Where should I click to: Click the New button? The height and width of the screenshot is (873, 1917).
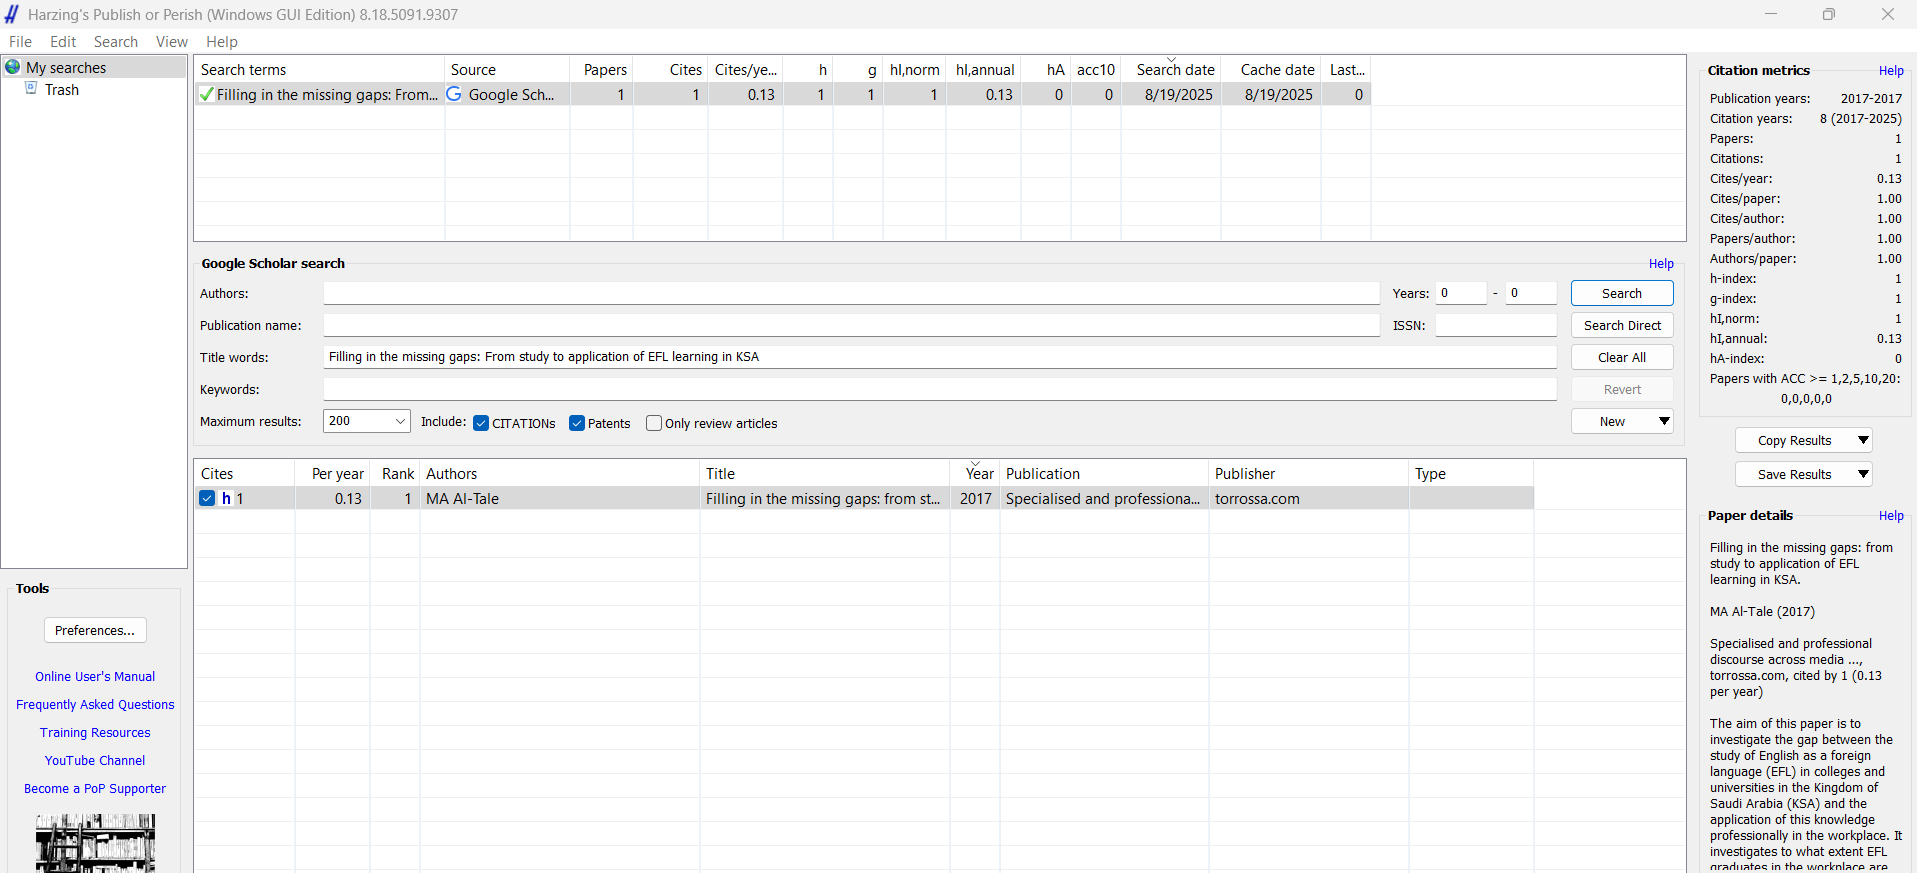click(x=1612, y=421)
